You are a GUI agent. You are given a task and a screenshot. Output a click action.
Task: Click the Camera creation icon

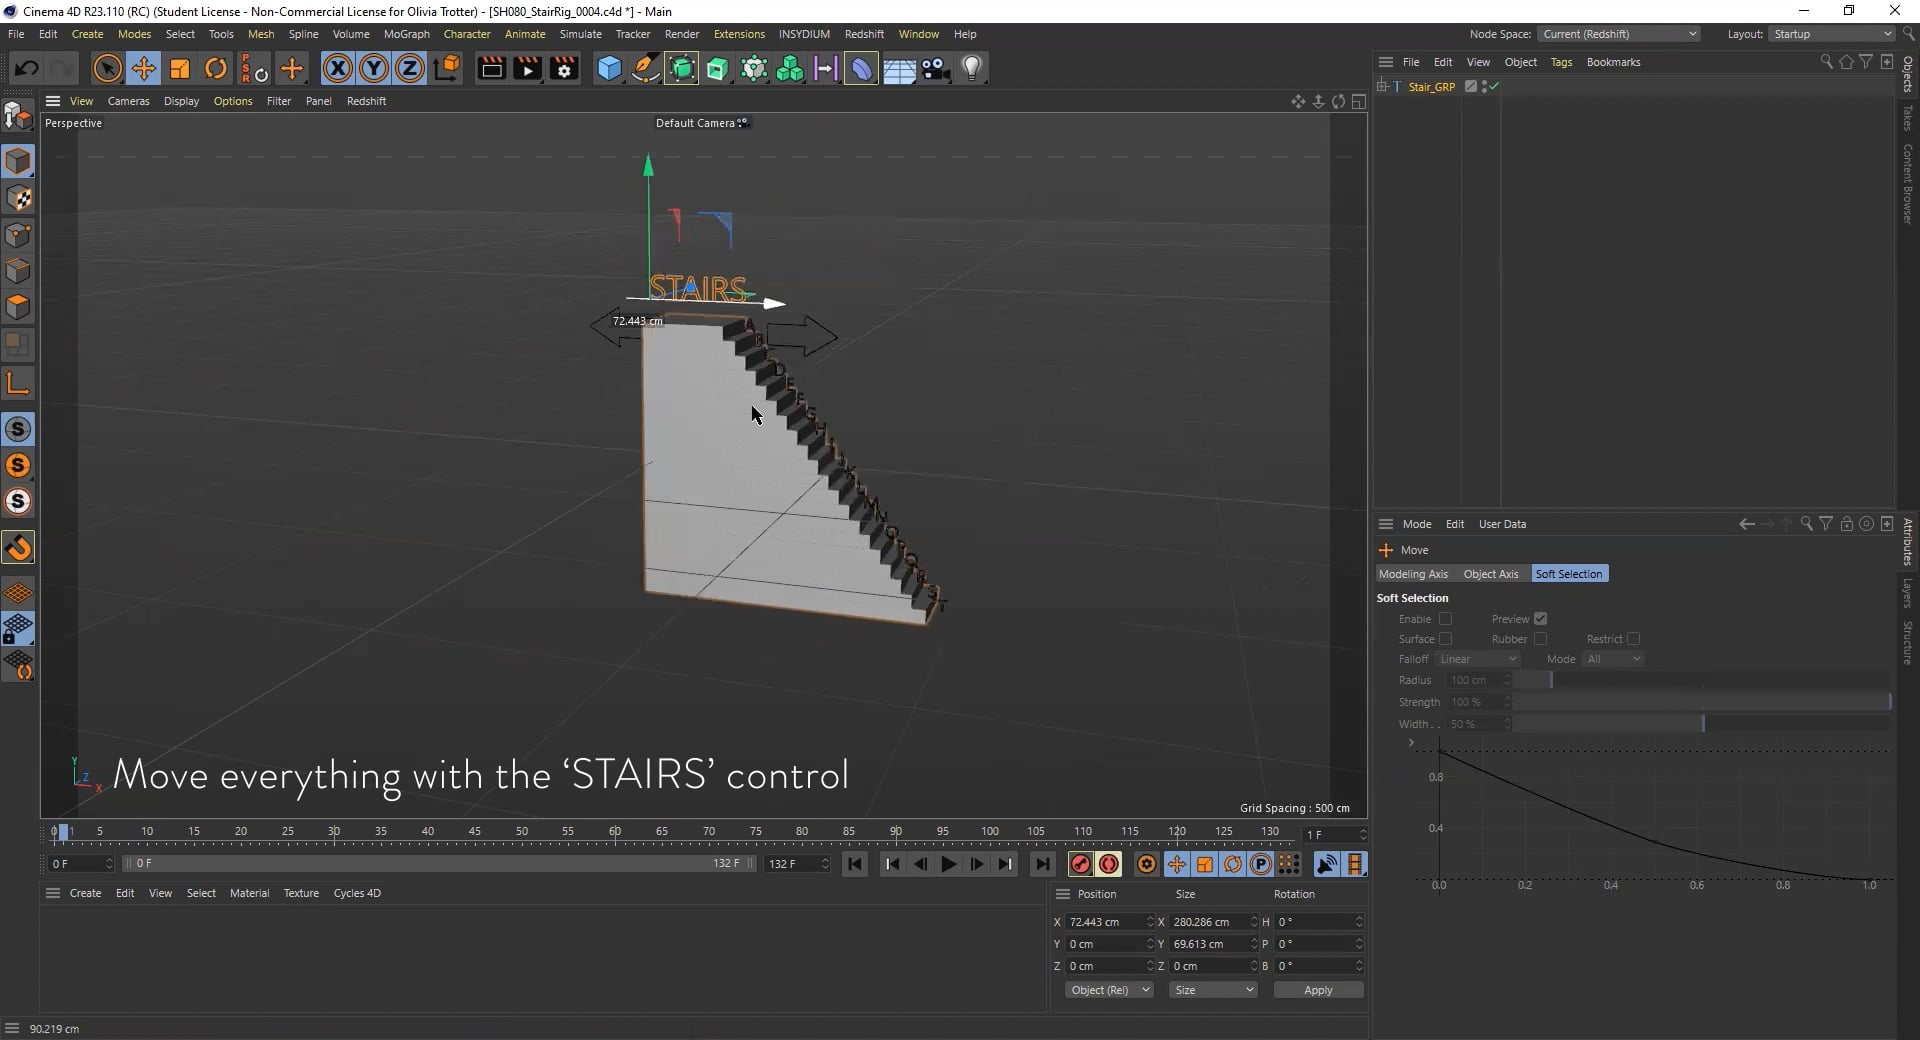pyautogui.click(x=935, y=67)
